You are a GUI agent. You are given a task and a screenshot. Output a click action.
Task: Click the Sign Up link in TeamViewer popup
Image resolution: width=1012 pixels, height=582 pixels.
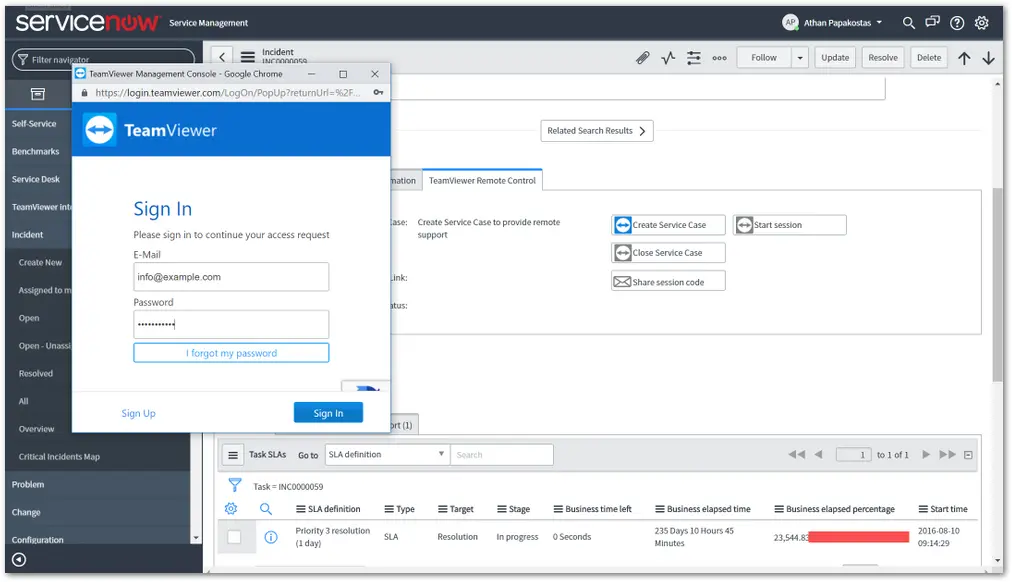pos(138,413)
